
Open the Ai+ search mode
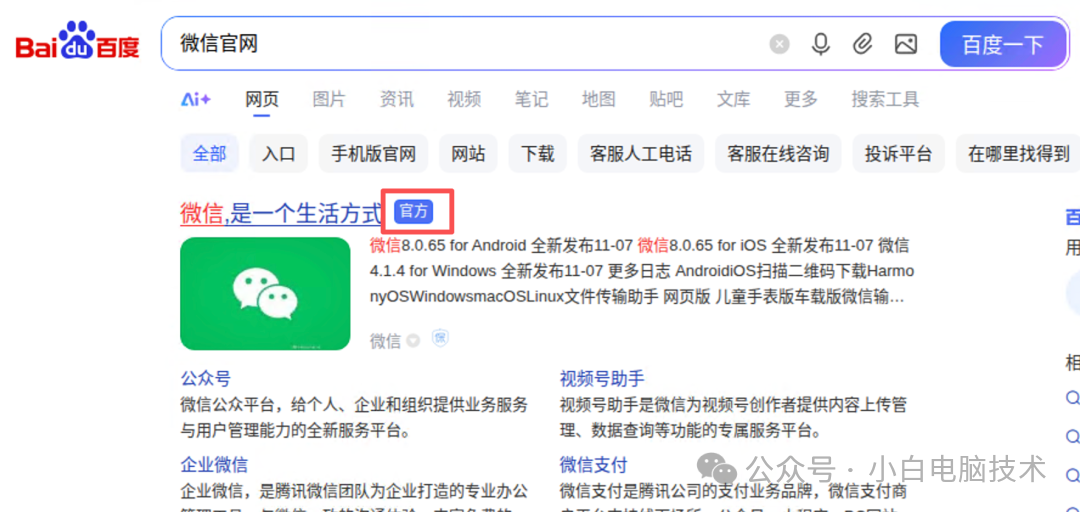point(196,99)
